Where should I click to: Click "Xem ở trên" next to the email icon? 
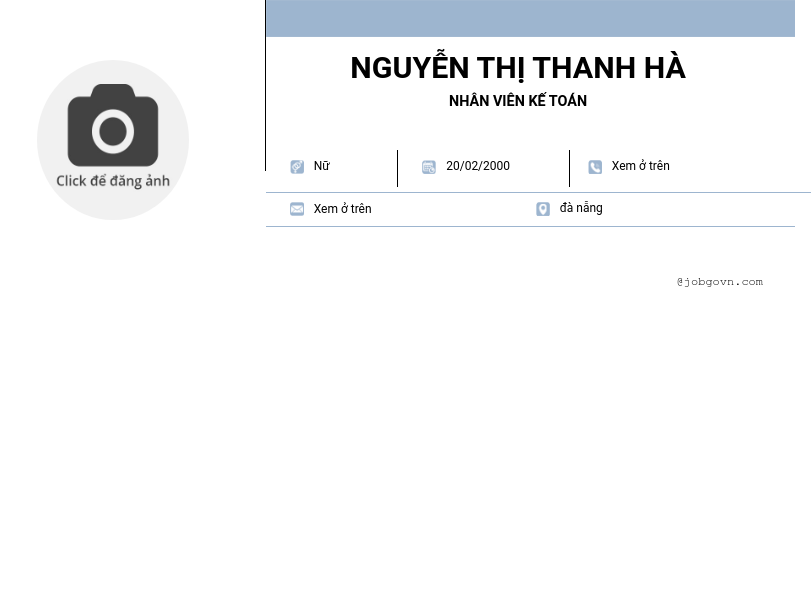[342, 209]
